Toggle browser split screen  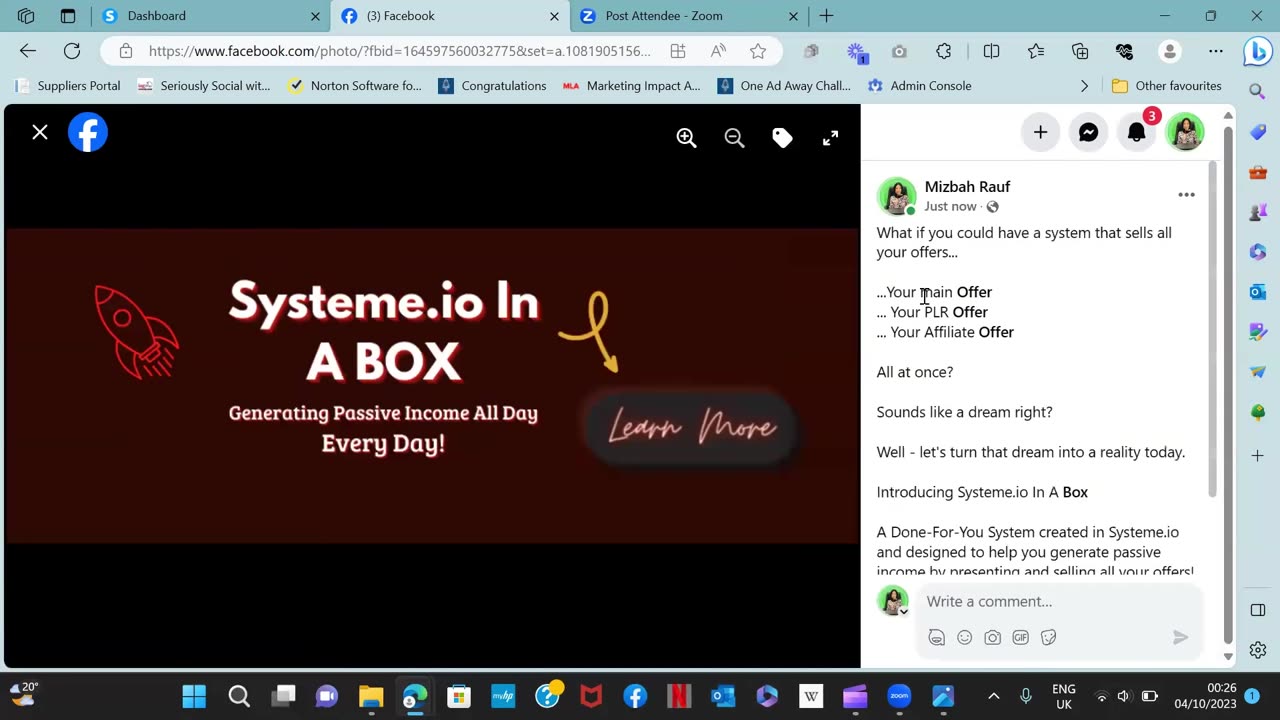pyautogui.click(x=991, y=51)
